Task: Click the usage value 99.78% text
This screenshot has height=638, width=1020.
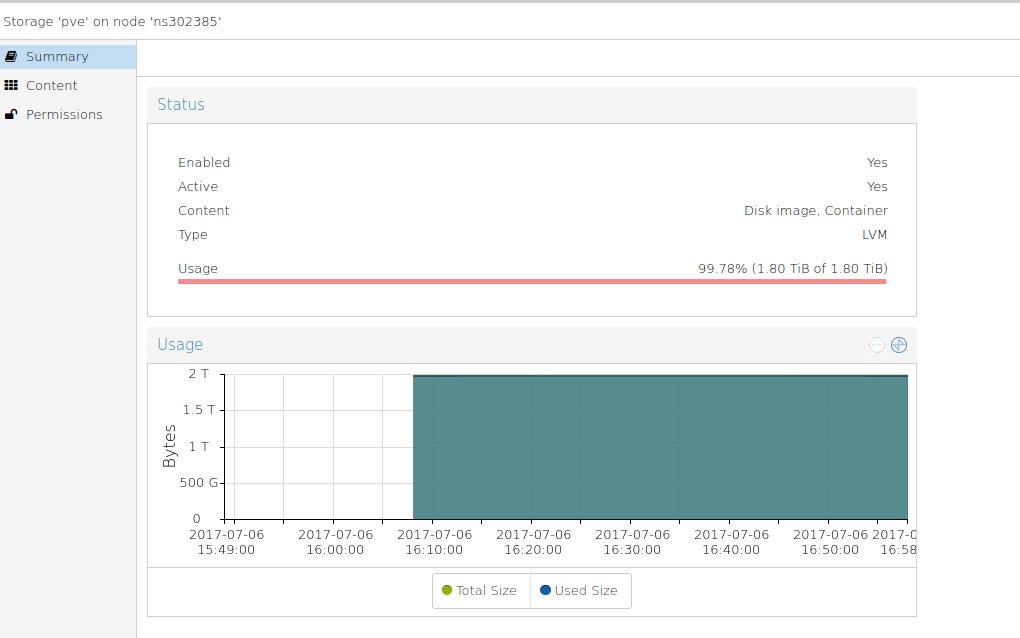Action: coord(793,269)
